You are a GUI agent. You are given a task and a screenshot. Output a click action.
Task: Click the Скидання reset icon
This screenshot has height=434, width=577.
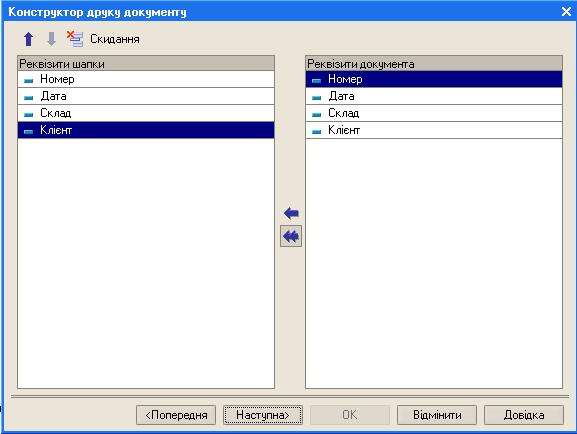pos(75,39)
